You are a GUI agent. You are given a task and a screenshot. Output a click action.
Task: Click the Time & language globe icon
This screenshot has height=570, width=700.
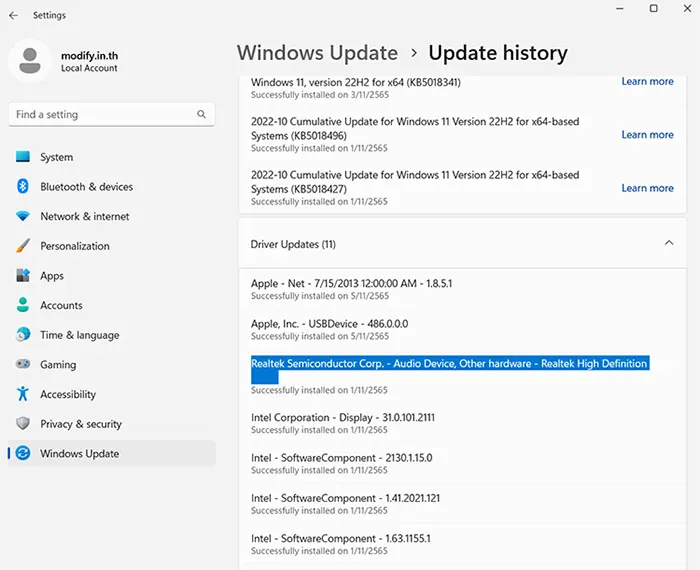(23, 334)
